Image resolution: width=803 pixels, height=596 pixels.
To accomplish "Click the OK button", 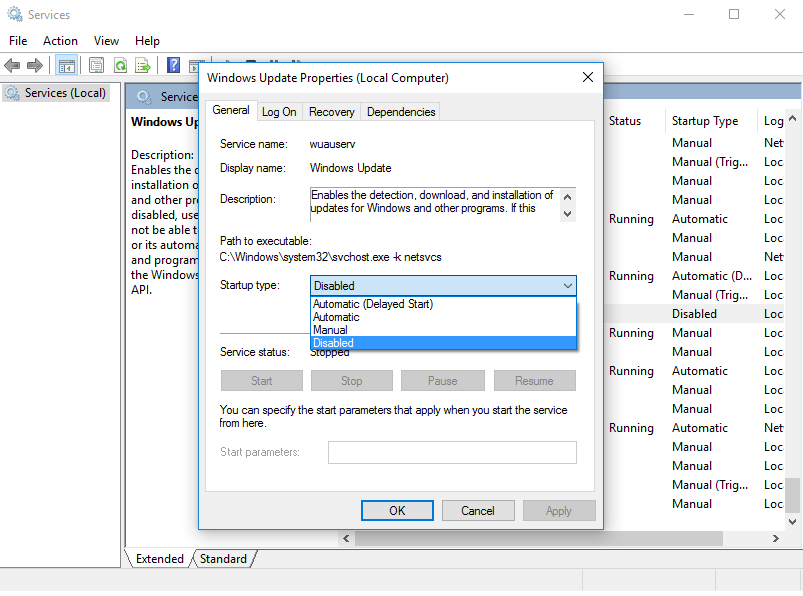I will 397,510.
